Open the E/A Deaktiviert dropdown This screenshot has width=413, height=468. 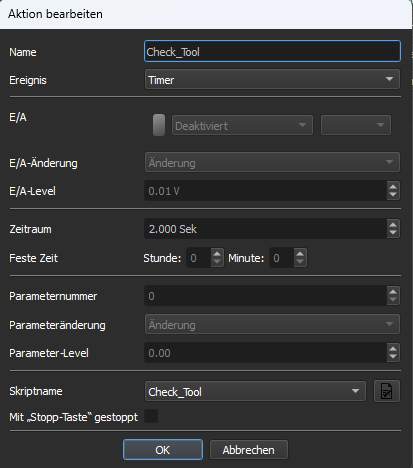(x=242, y=125)
